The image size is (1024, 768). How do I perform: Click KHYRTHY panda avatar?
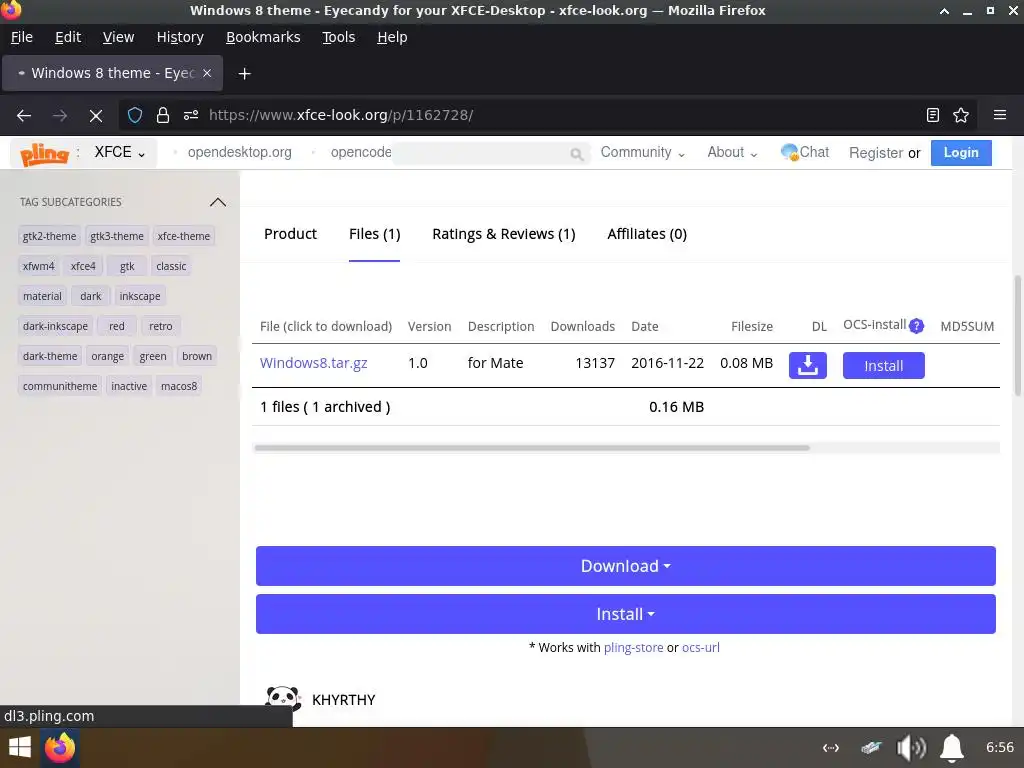coord(283,699)
